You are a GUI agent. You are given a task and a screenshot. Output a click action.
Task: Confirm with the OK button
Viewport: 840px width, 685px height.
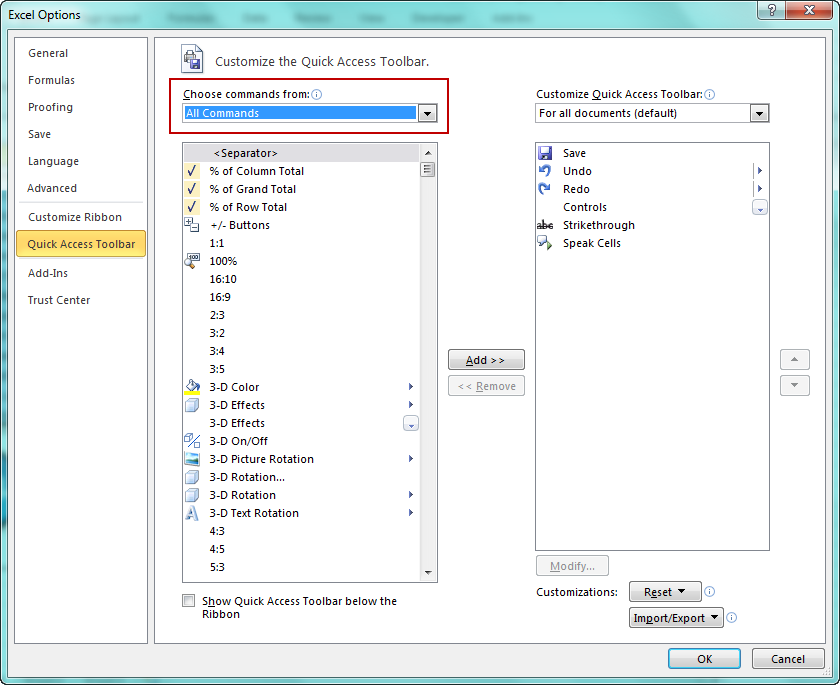coord(704,659)
